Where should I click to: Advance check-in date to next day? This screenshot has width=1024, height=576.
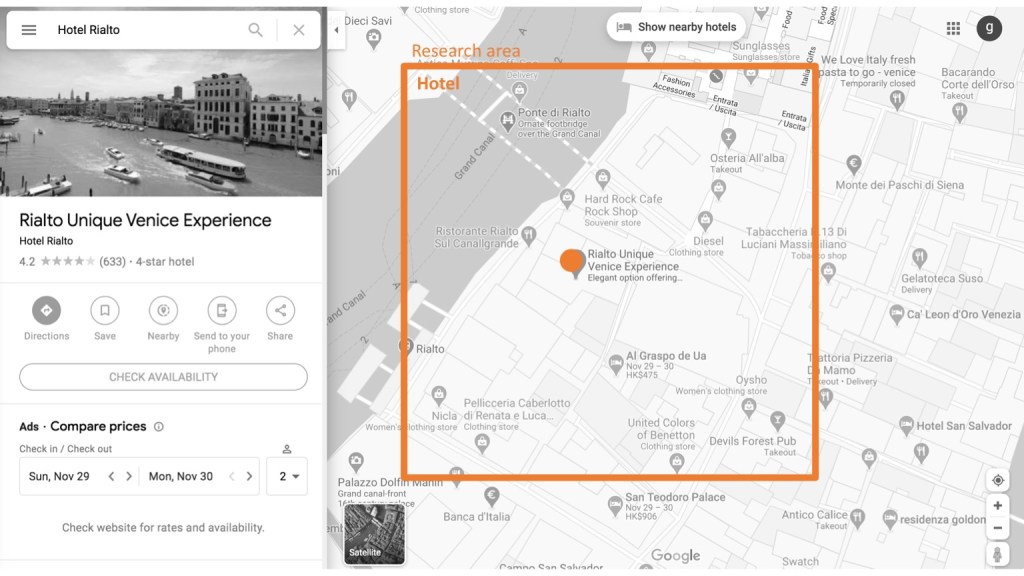click(x=129, y=477)
